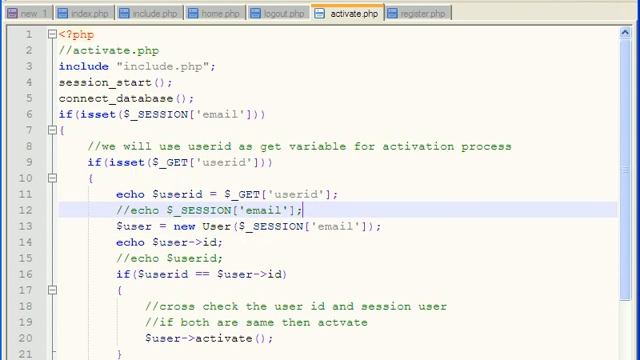Click the cross check comment line 18

[296, 307]
